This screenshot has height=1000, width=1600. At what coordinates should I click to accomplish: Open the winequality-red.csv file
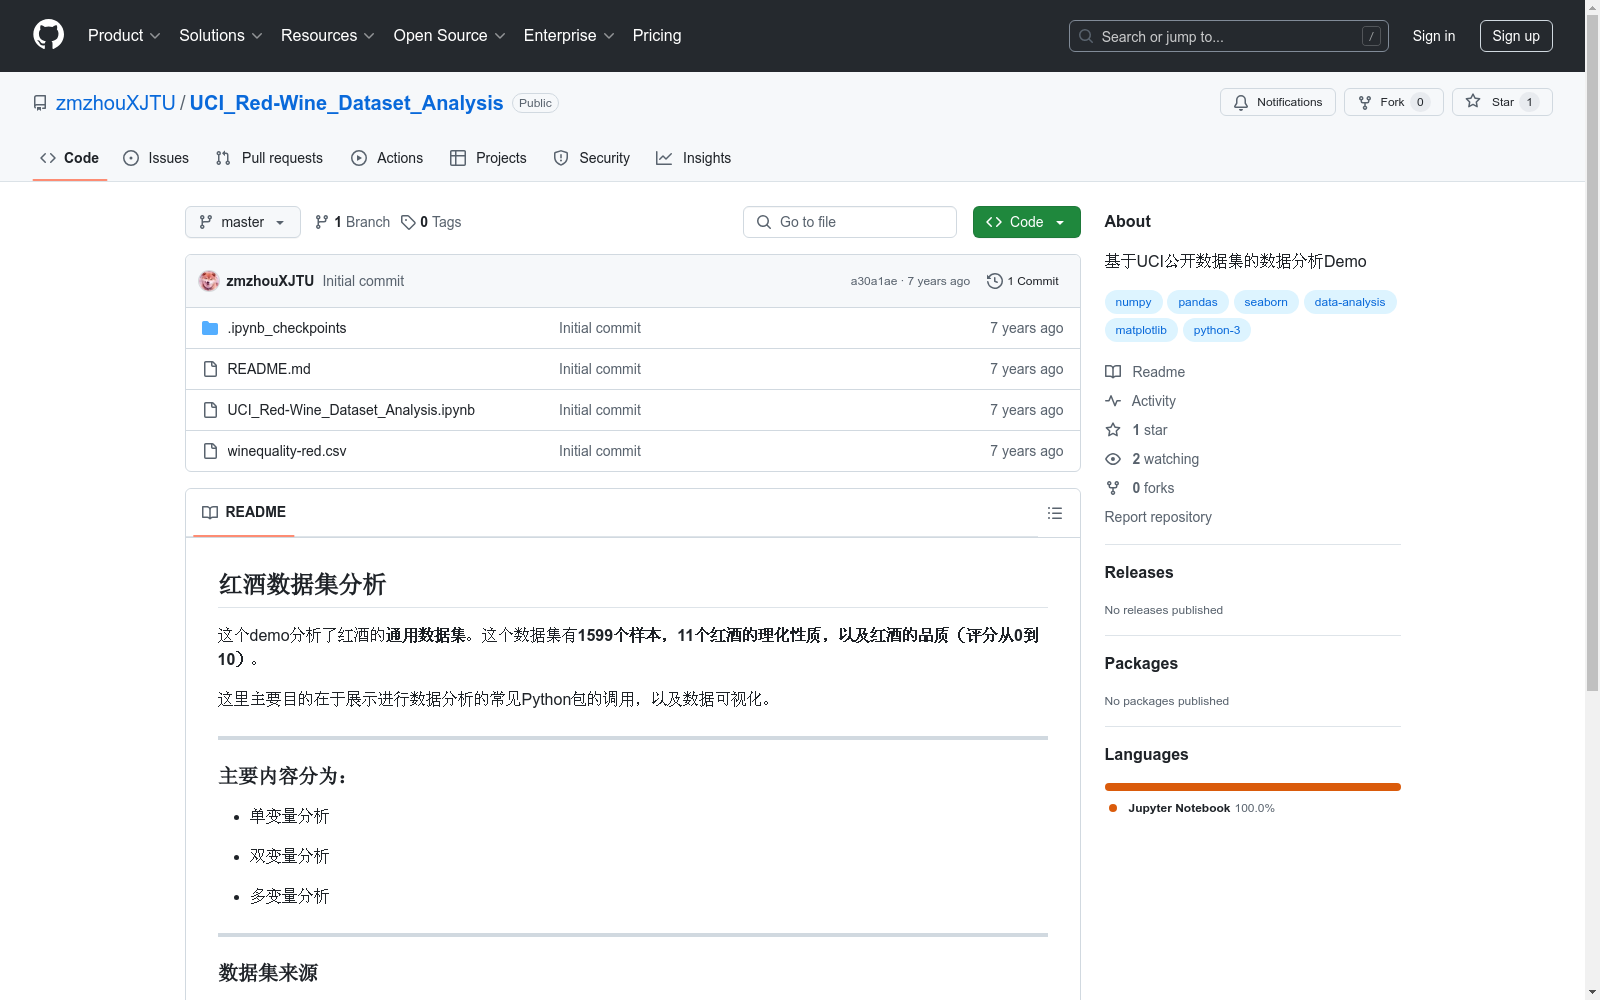[287, 451]
